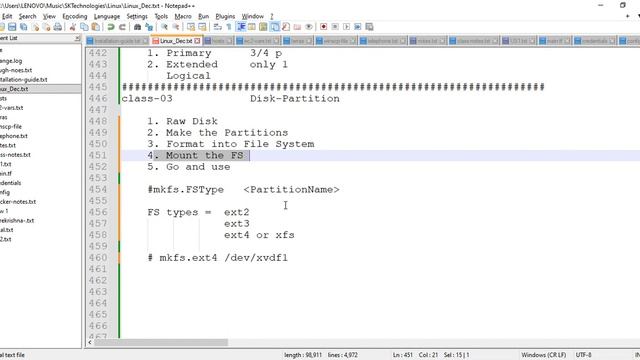Undo the last edit via toolbar
The width and height of the screenshot is (640, 360).
[111, 27]
